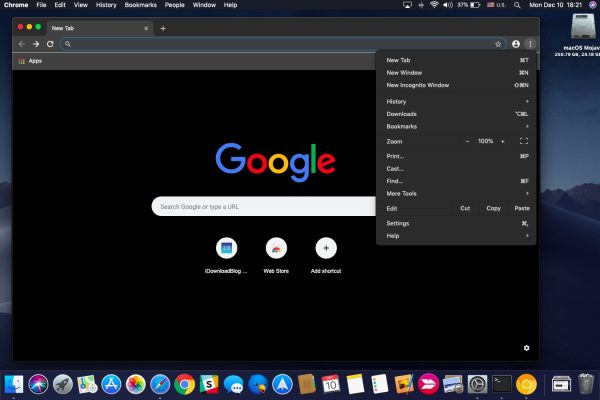Open the App Store dock icon
600x400 pixels.
pyautogui.click(x=111, y=384)
